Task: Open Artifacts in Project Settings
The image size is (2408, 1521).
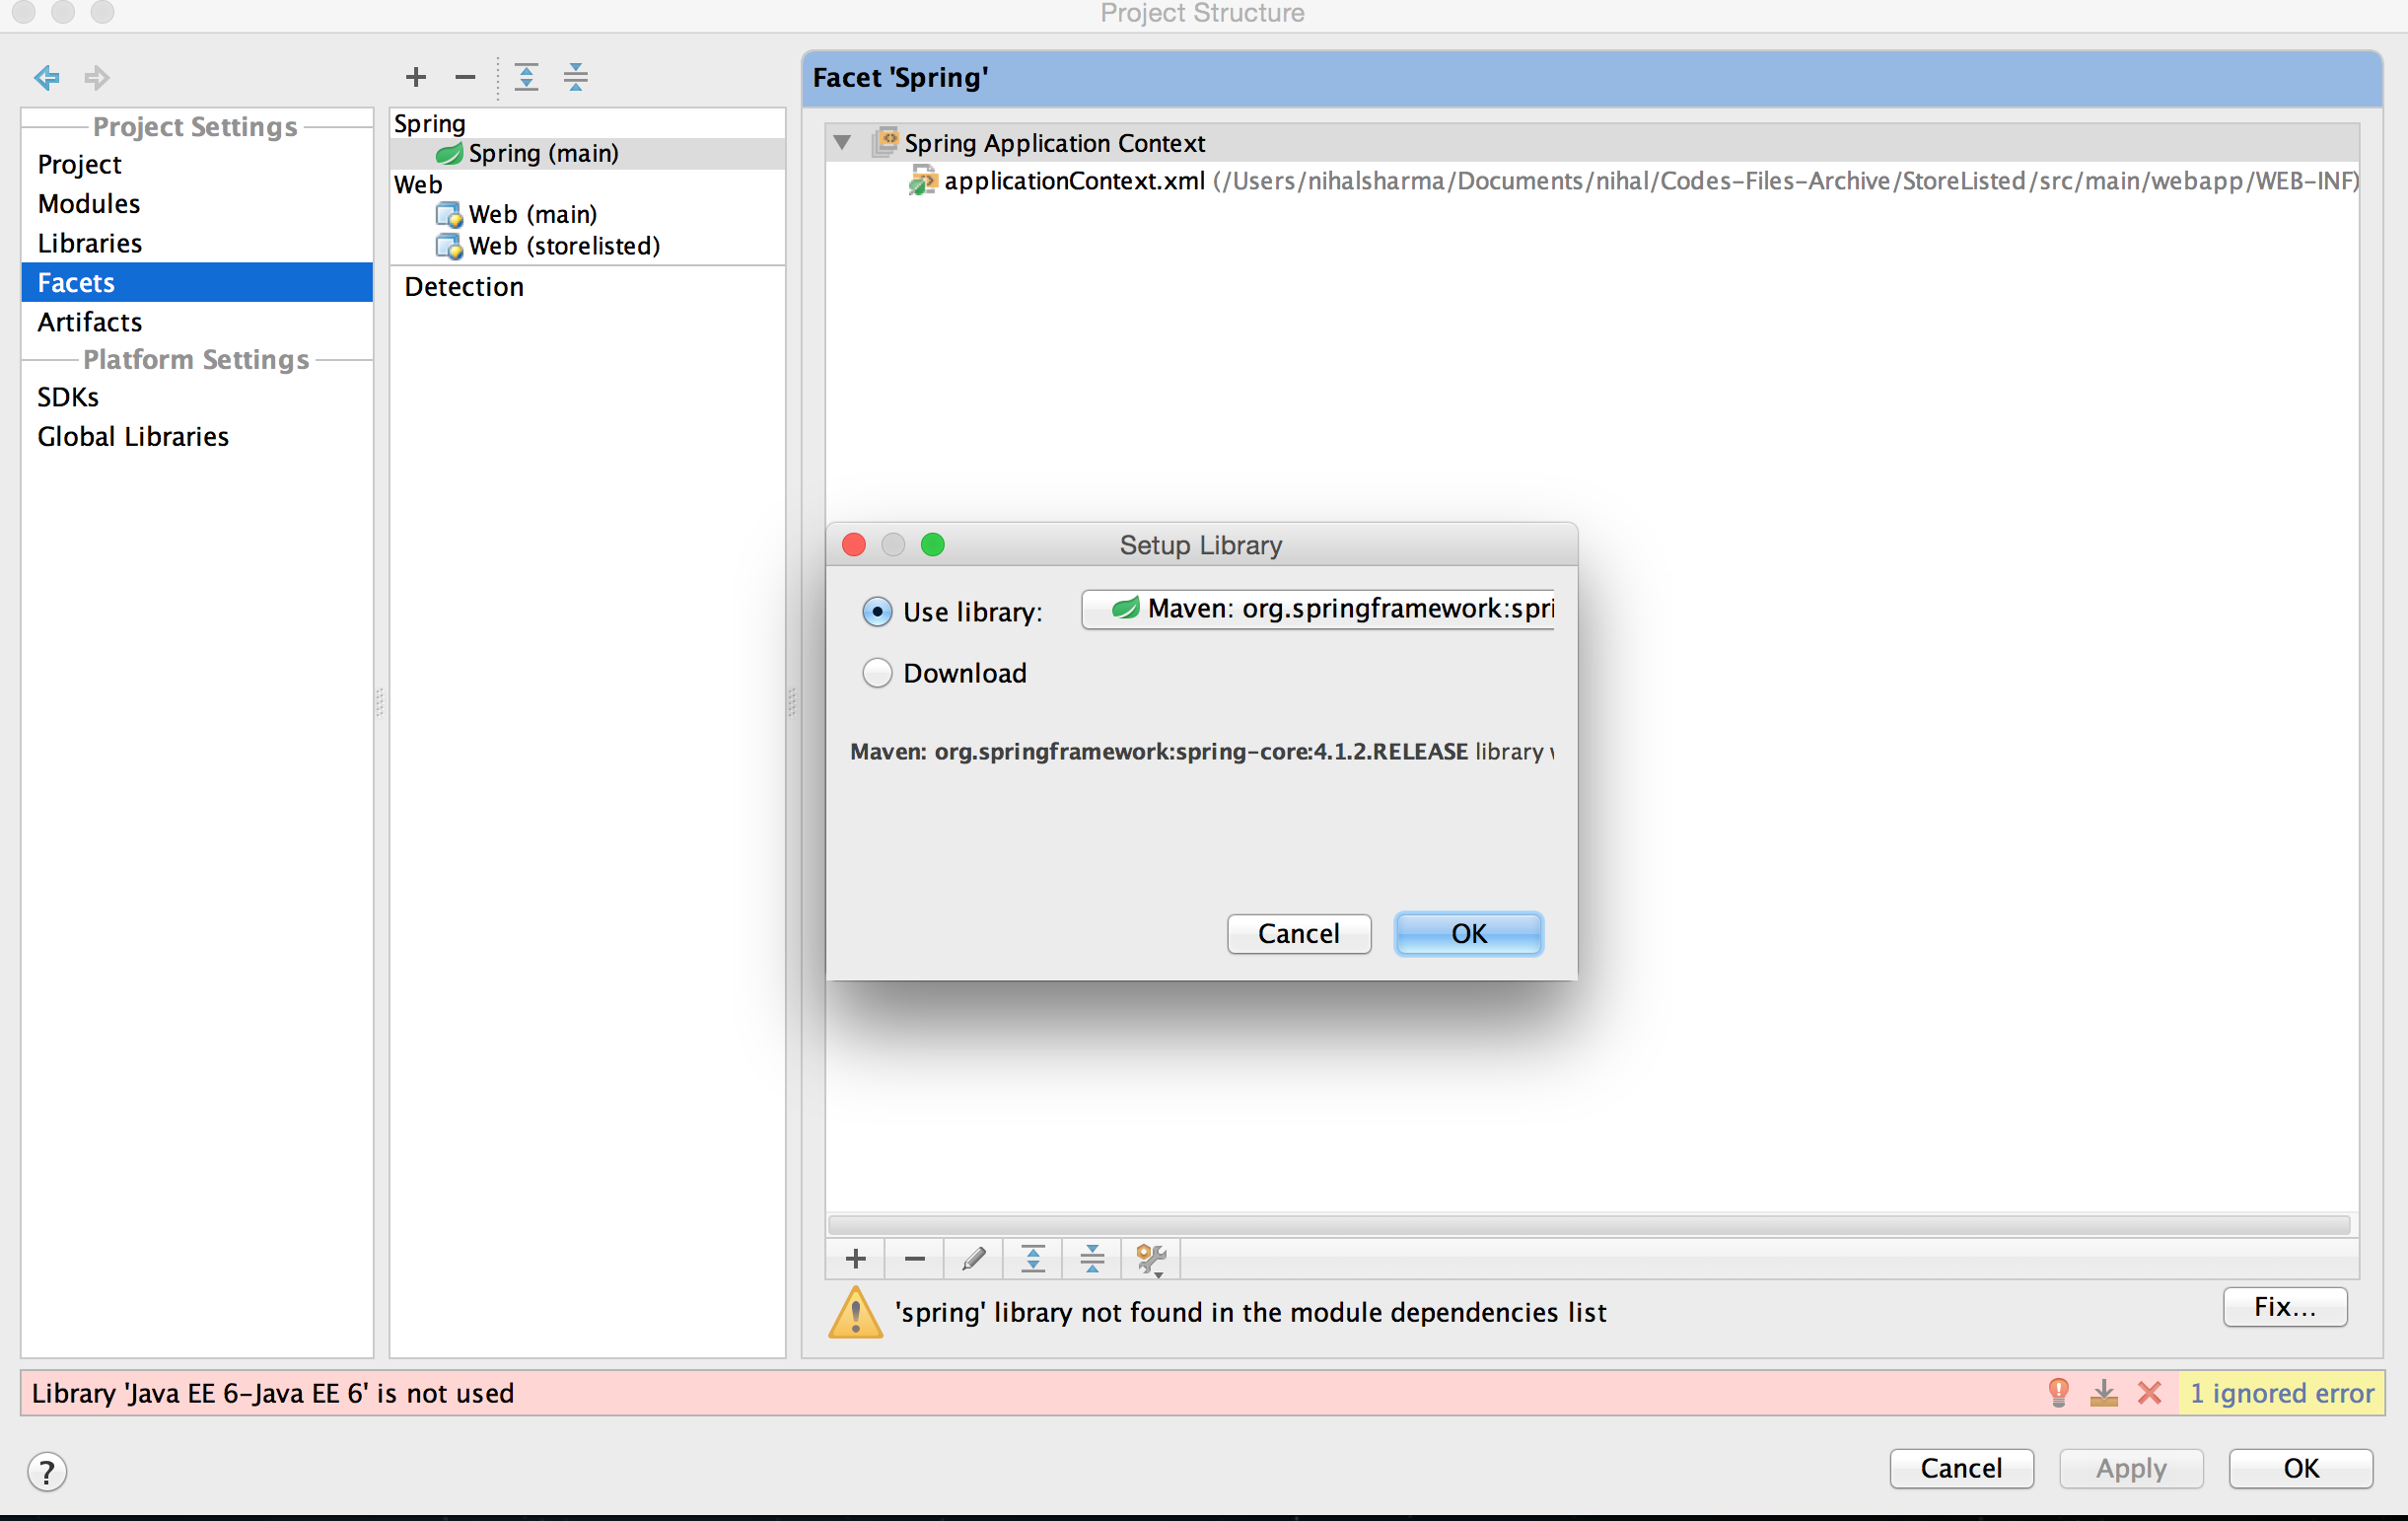Action: coord(89,322)
